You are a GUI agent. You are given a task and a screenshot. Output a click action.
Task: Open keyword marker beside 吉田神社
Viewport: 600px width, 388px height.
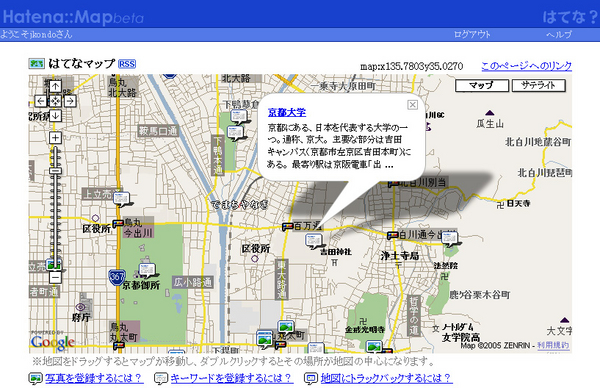[314, 241]
